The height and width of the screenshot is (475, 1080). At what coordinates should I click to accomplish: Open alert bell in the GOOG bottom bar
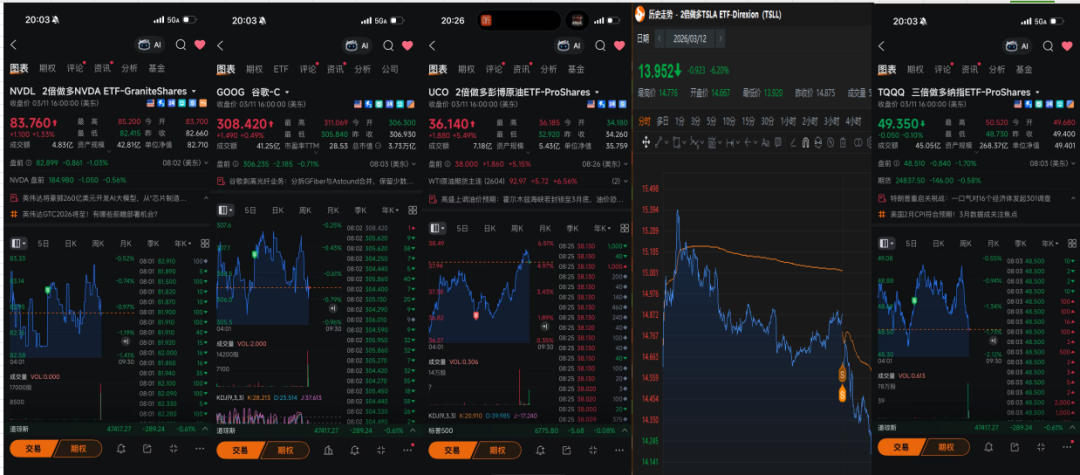pyautogui.click(x=354, y=450)
